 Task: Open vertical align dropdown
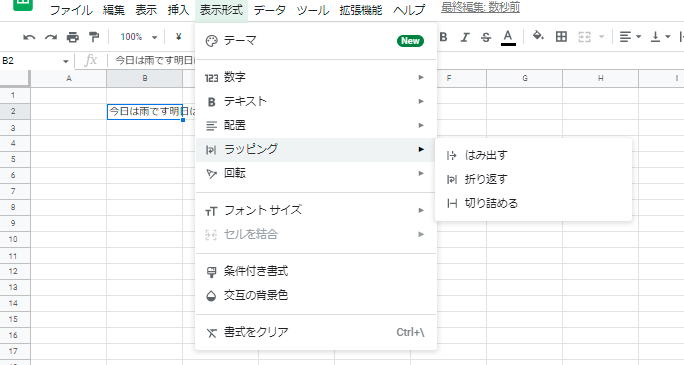pyautogui.click(x=660, y=37)
